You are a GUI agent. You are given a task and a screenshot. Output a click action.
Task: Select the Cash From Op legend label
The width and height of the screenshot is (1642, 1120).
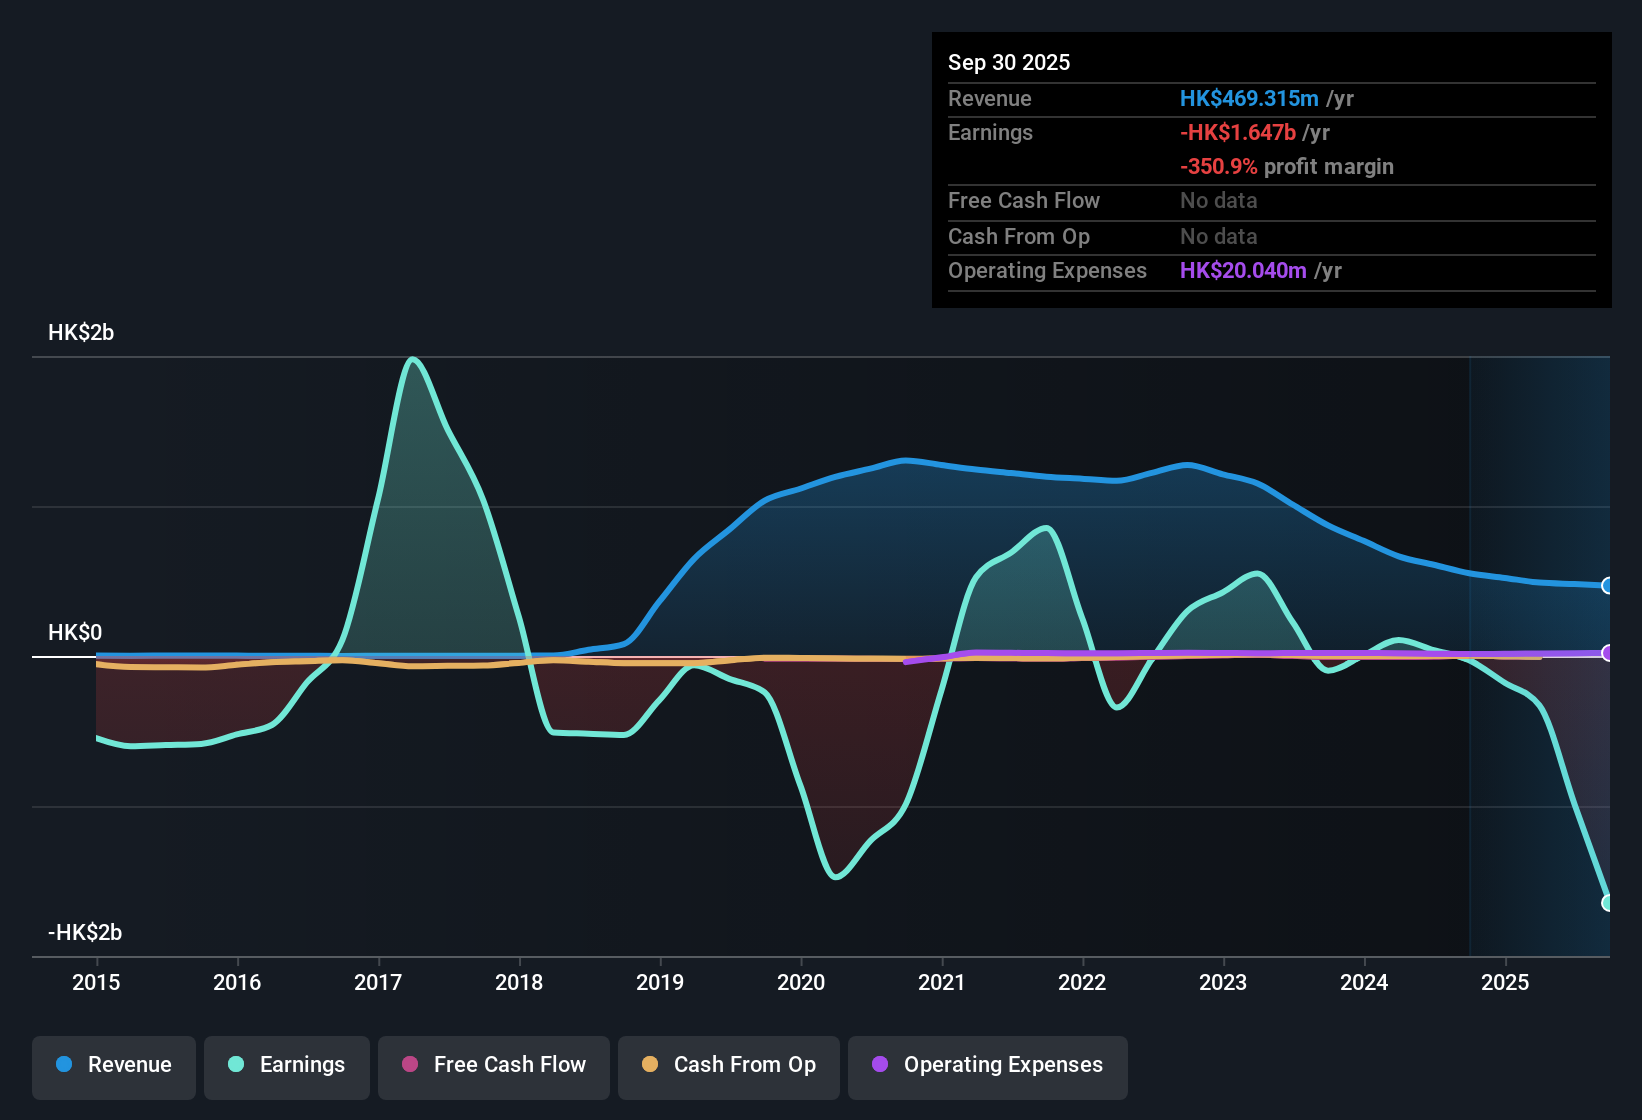coord(744,1065)
